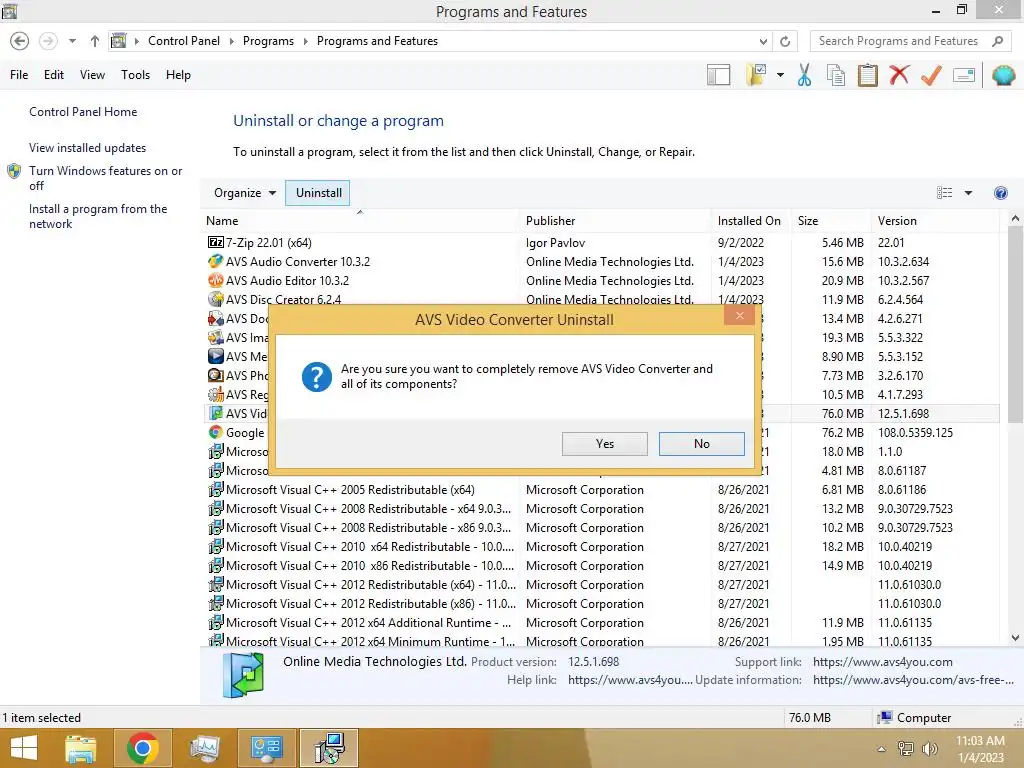This screenshot has height=768, width=1024.
Task: Sort by the Version column header
Action: click(x=935, y=221)
